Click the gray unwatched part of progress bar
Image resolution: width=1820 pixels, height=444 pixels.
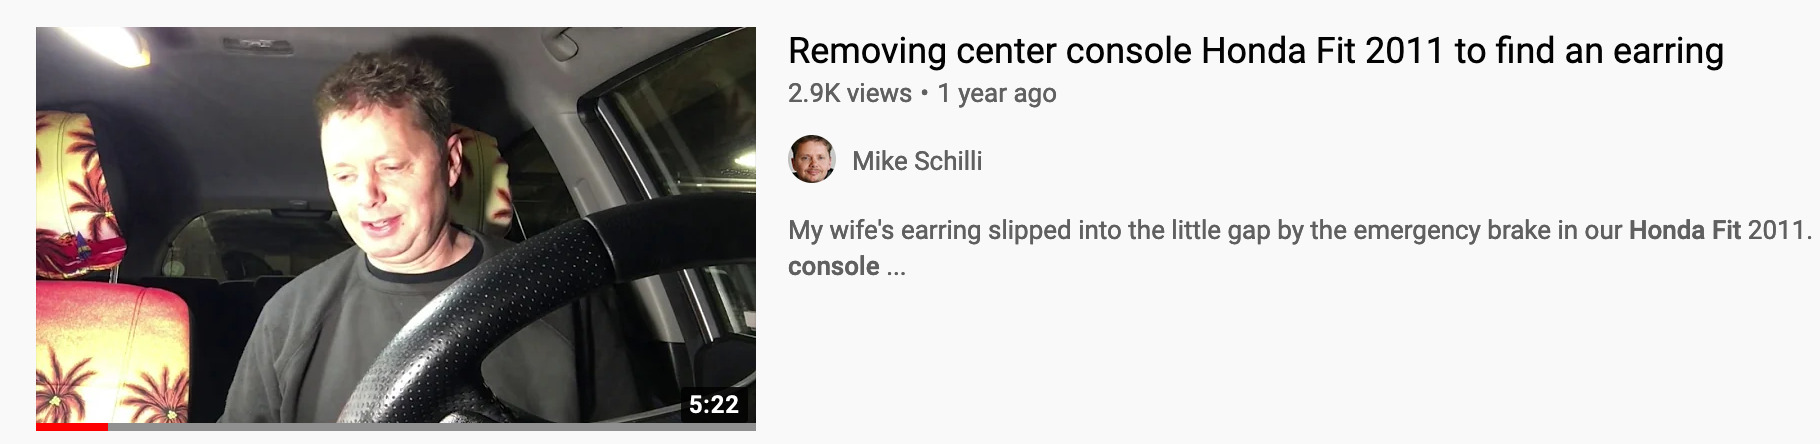432,427
